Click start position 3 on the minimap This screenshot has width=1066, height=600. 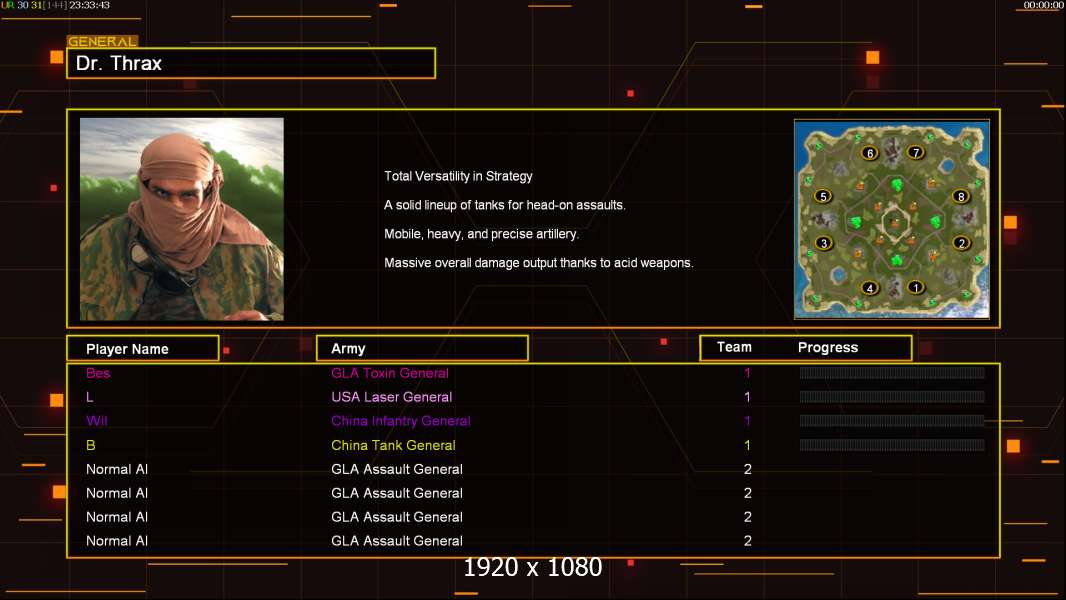pyautogui.click(x=824, y=243)
